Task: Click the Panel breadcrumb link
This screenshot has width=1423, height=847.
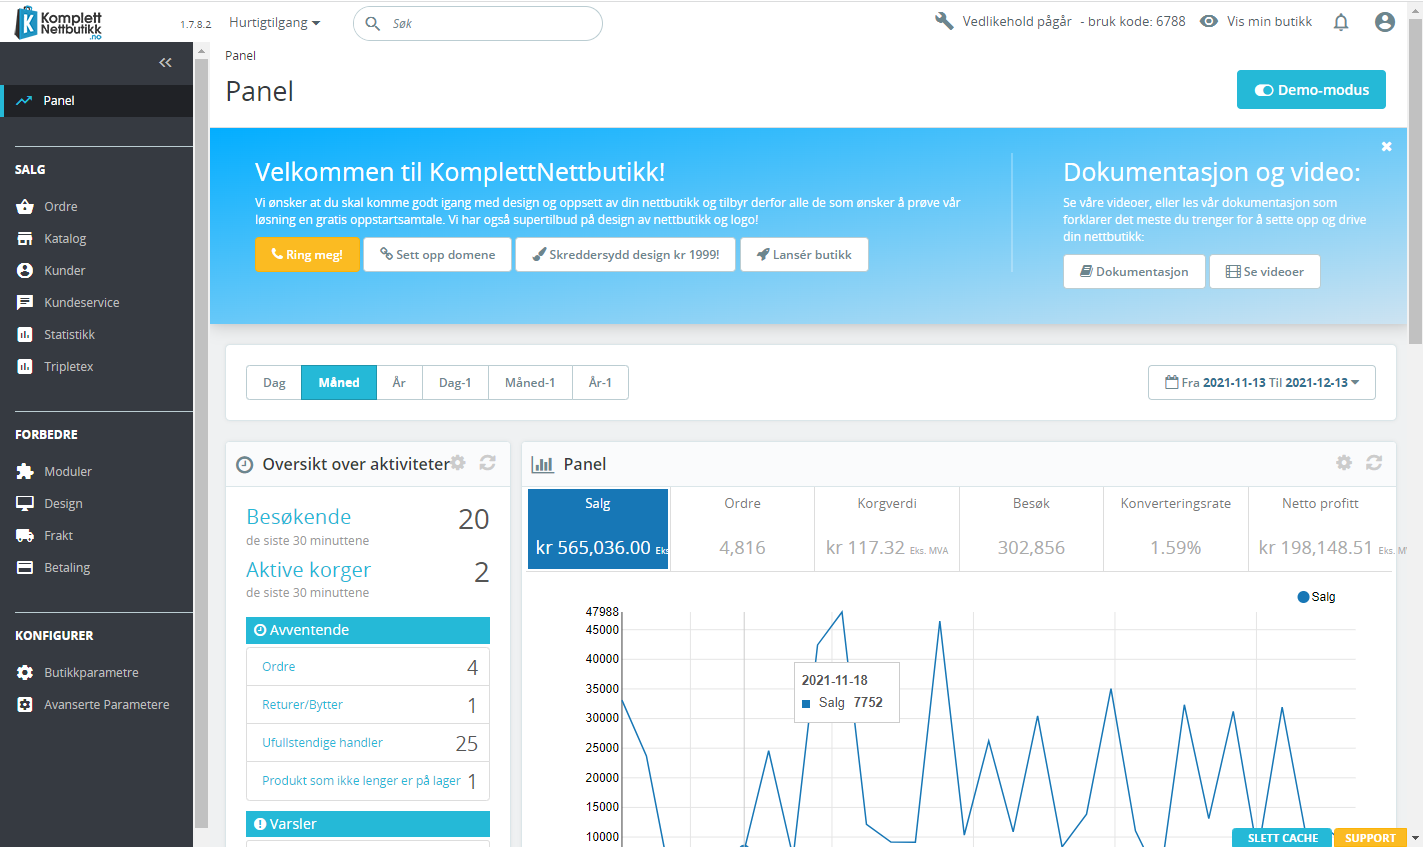Action: [241, 56]
